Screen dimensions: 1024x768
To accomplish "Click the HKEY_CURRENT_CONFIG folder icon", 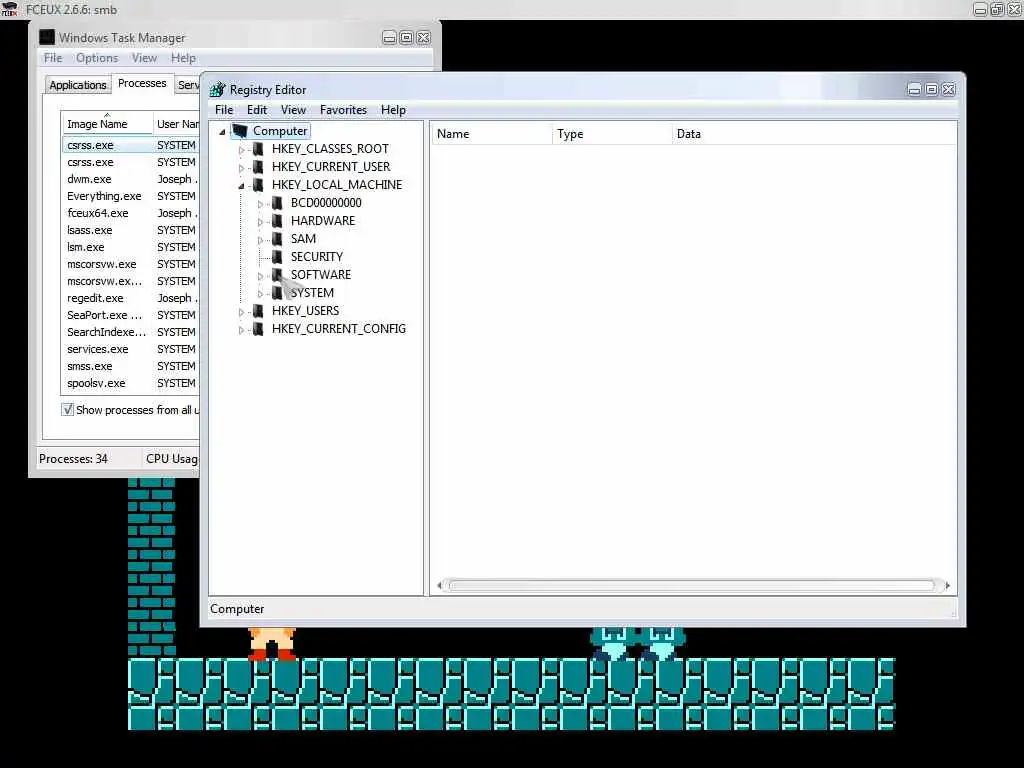I will 259,328.
